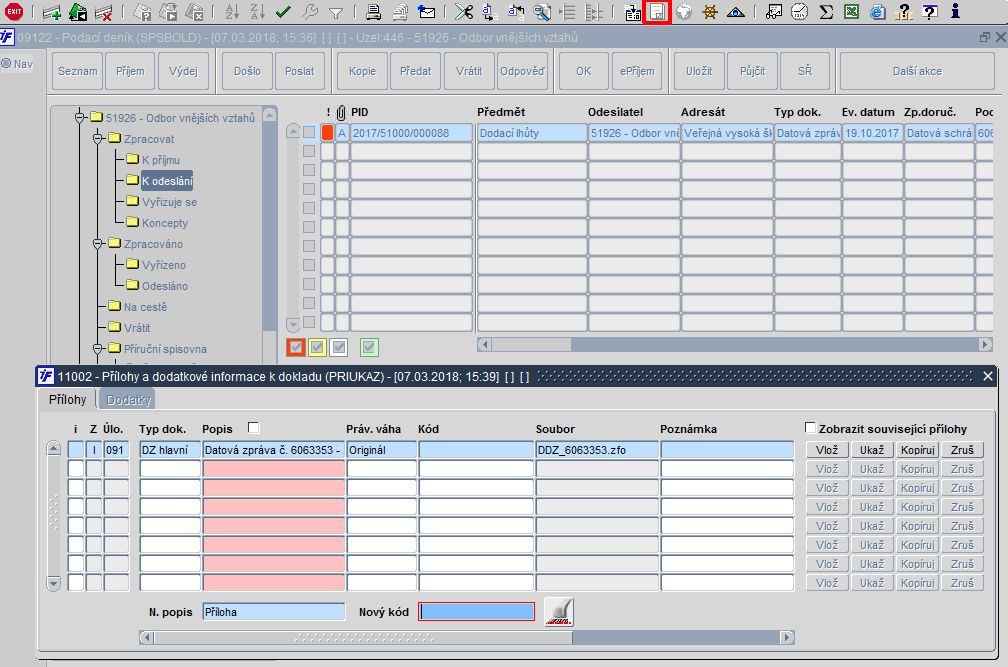Click the scissors cut icon
The image size is (1008, 667).
pyautogui.click(x=464, y=12)
